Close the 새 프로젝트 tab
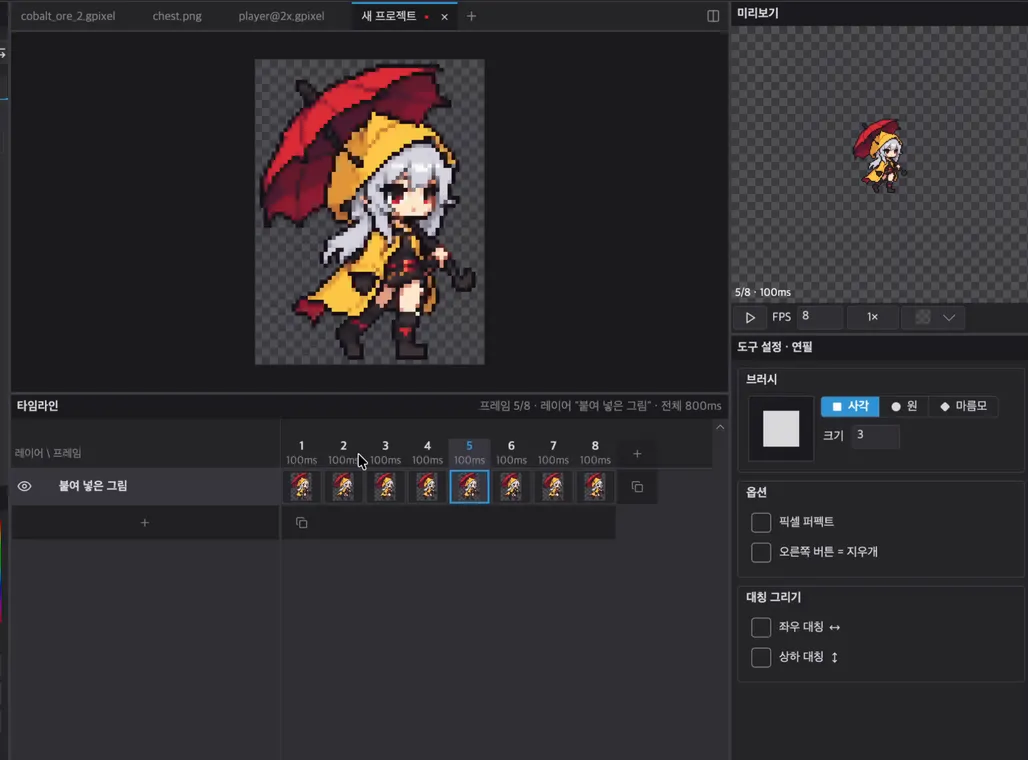 [445, 17]
